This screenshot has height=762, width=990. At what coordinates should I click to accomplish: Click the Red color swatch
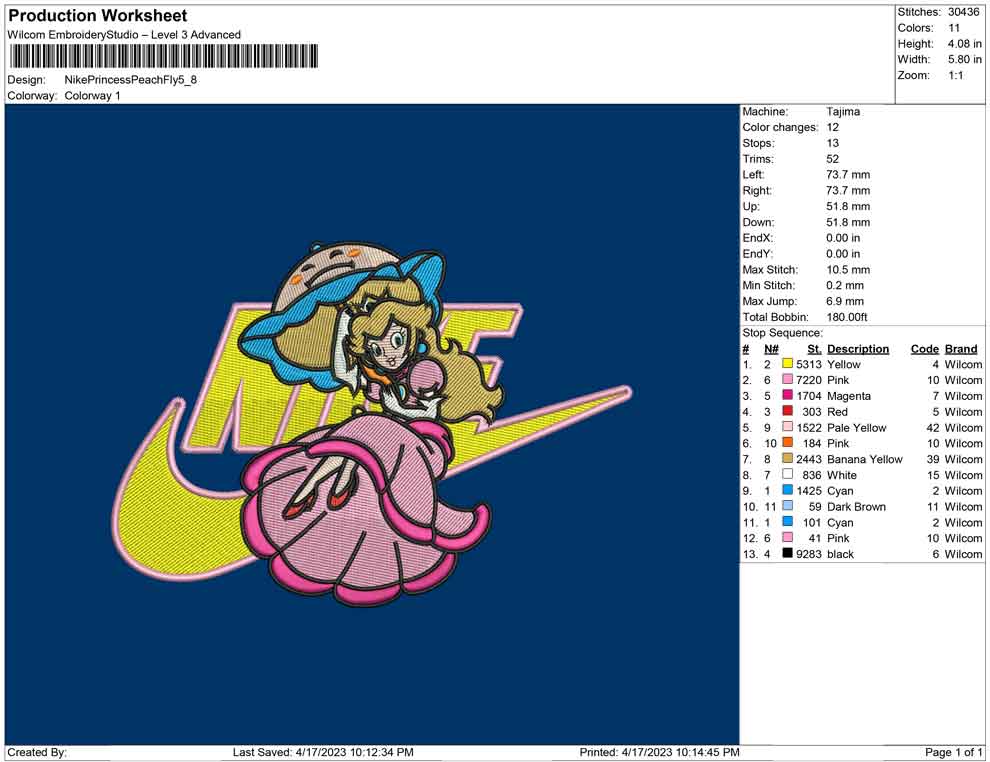pos(787,411)
